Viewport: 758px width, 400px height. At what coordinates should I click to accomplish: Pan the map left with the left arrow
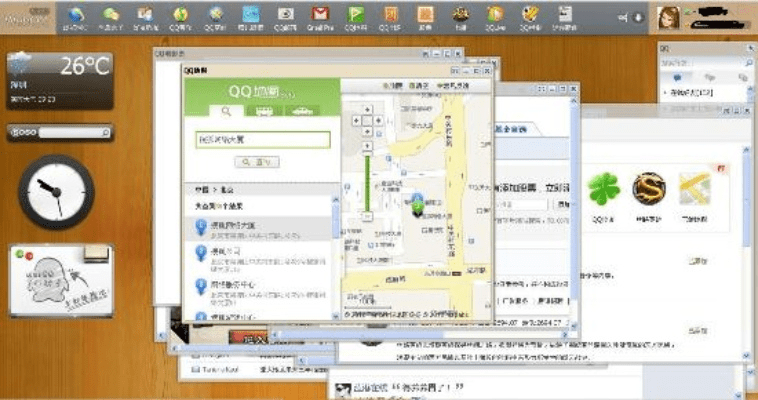click(x=357, y=120)
